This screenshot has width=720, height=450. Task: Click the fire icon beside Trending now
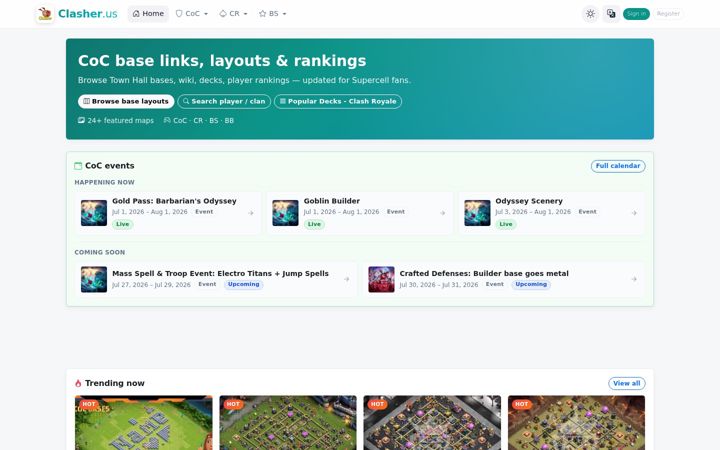tap(78, 383)
